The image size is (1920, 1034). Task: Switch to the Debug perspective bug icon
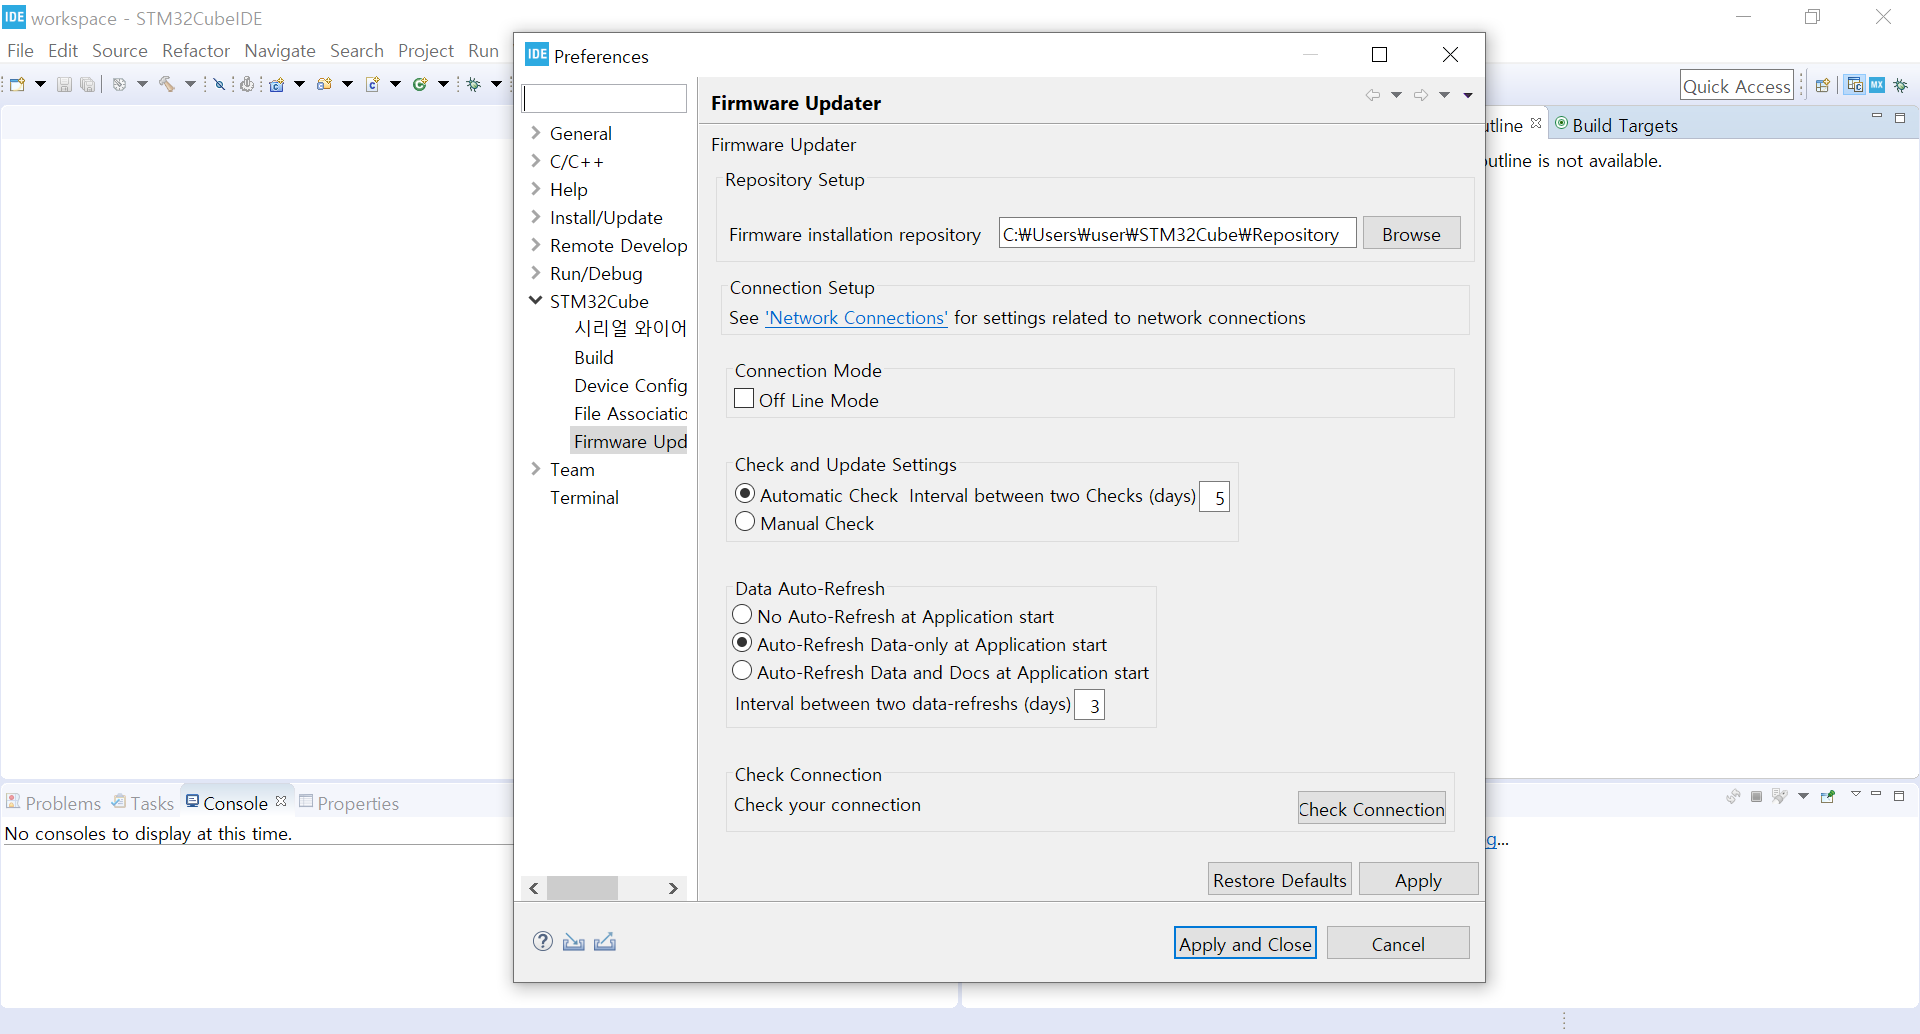click(1900, 85)
